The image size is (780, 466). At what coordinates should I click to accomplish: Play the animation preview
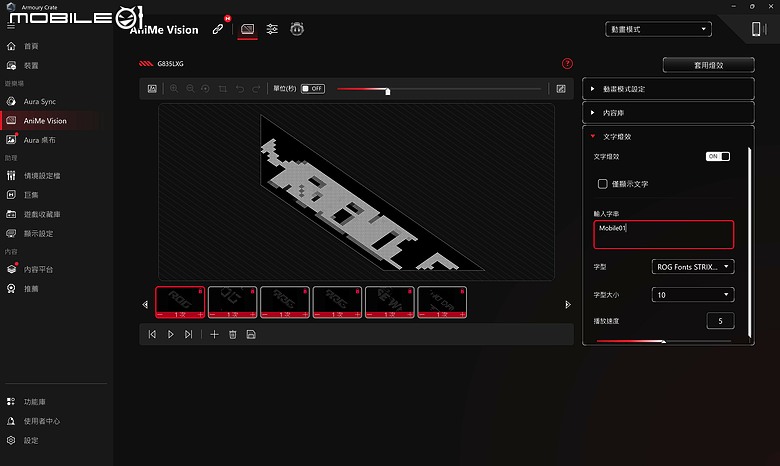pos(170,335)
